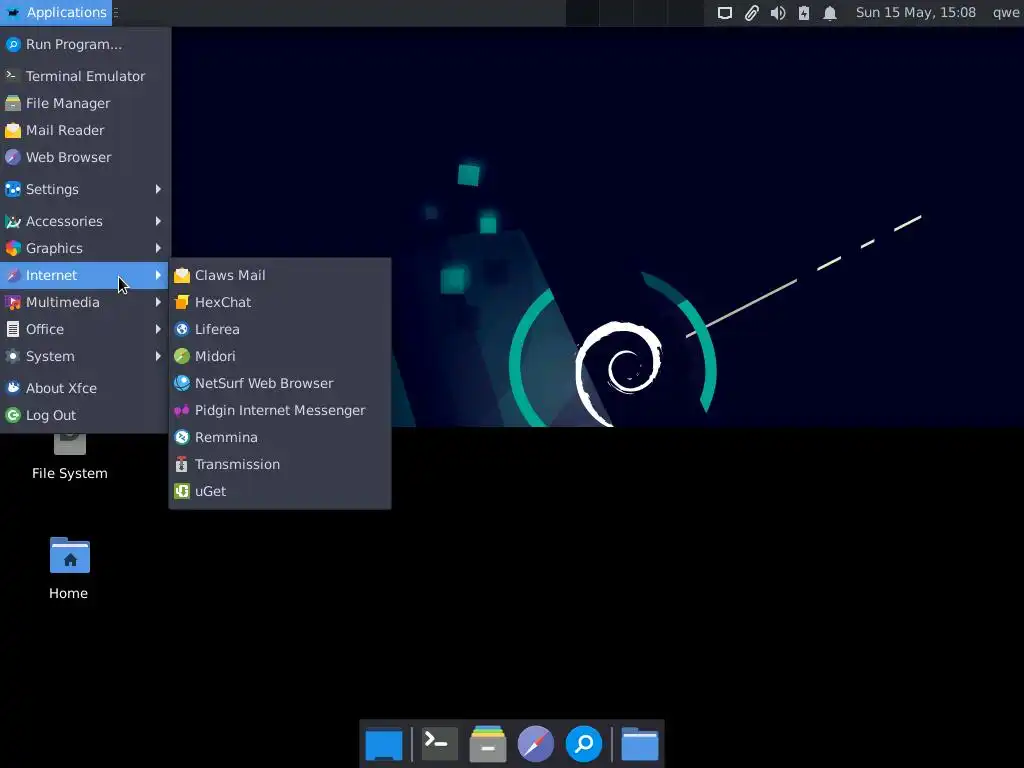Click the Internet submenu arrow
Image resolution: width=1024 pixels, height=768 pixels.
coord(158,276)
